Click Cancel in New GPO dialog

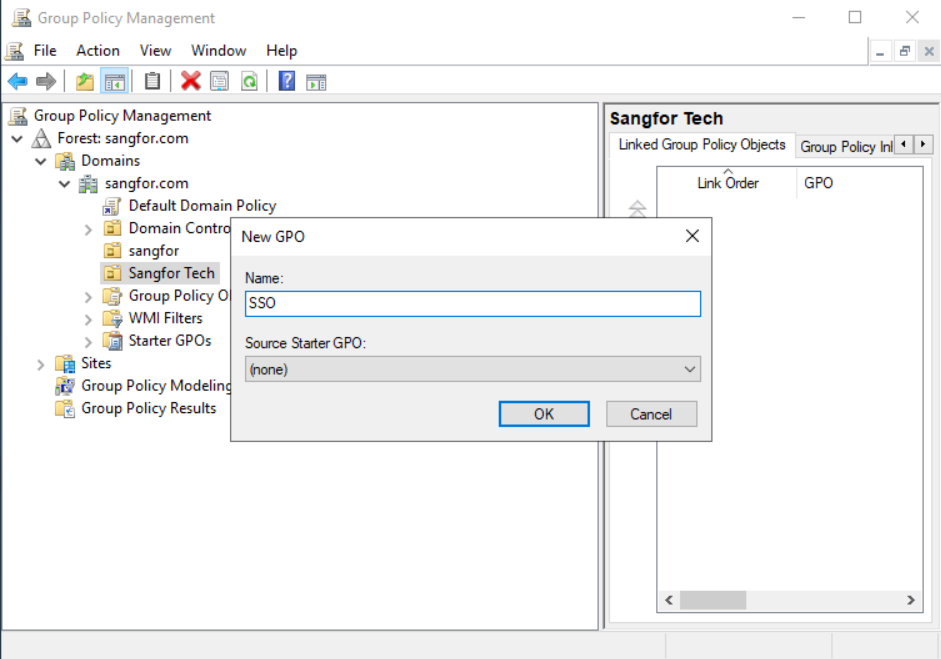click(650, 414)
